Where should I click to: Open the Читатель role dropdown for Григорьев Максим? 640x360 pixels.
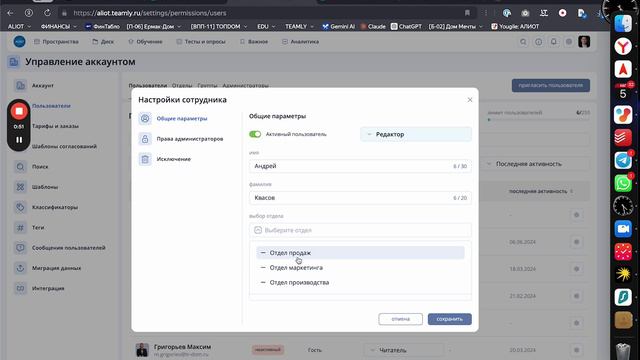[x=404, y=350]
